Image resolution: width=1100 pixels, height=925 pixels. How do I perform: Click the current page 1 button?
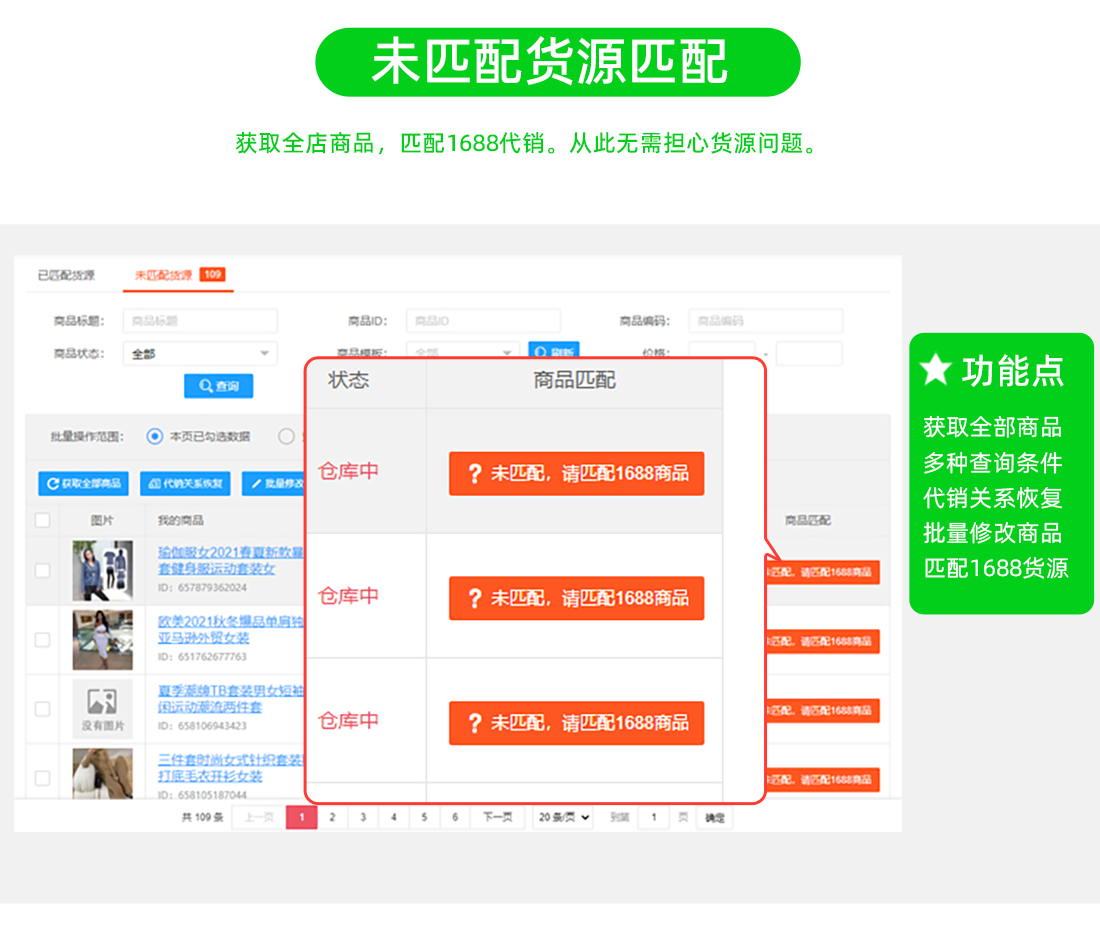[302, 817]
